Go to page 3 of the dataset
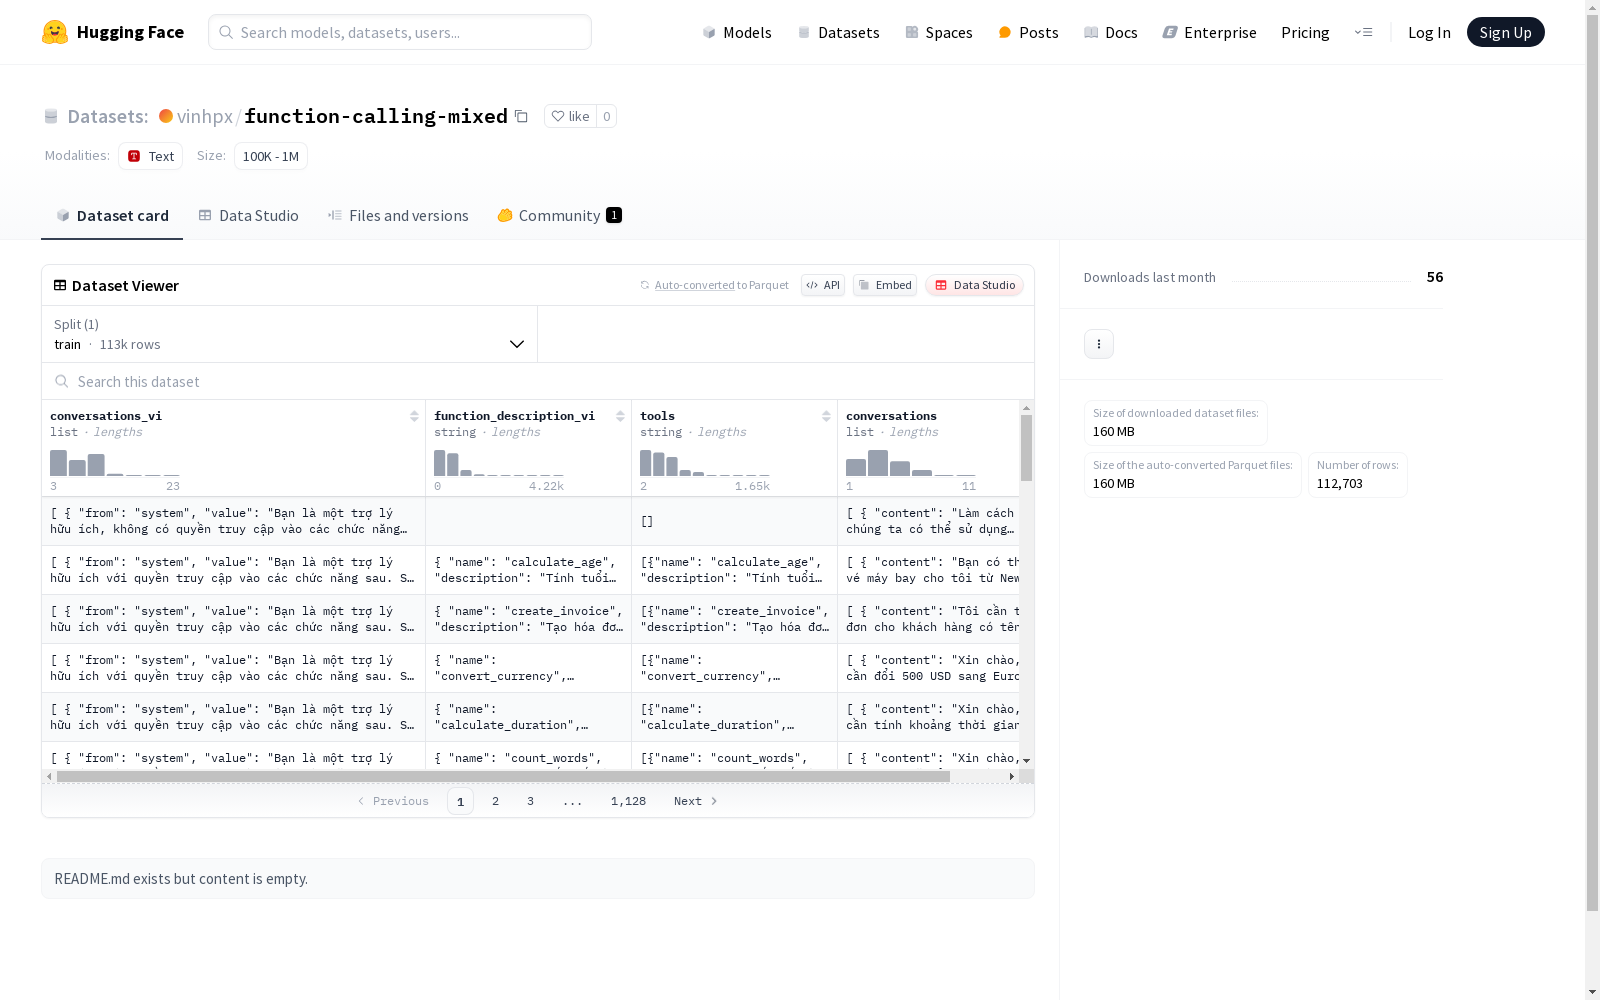Viewport: 1600px width, 1000px height. tap(530, 801)
